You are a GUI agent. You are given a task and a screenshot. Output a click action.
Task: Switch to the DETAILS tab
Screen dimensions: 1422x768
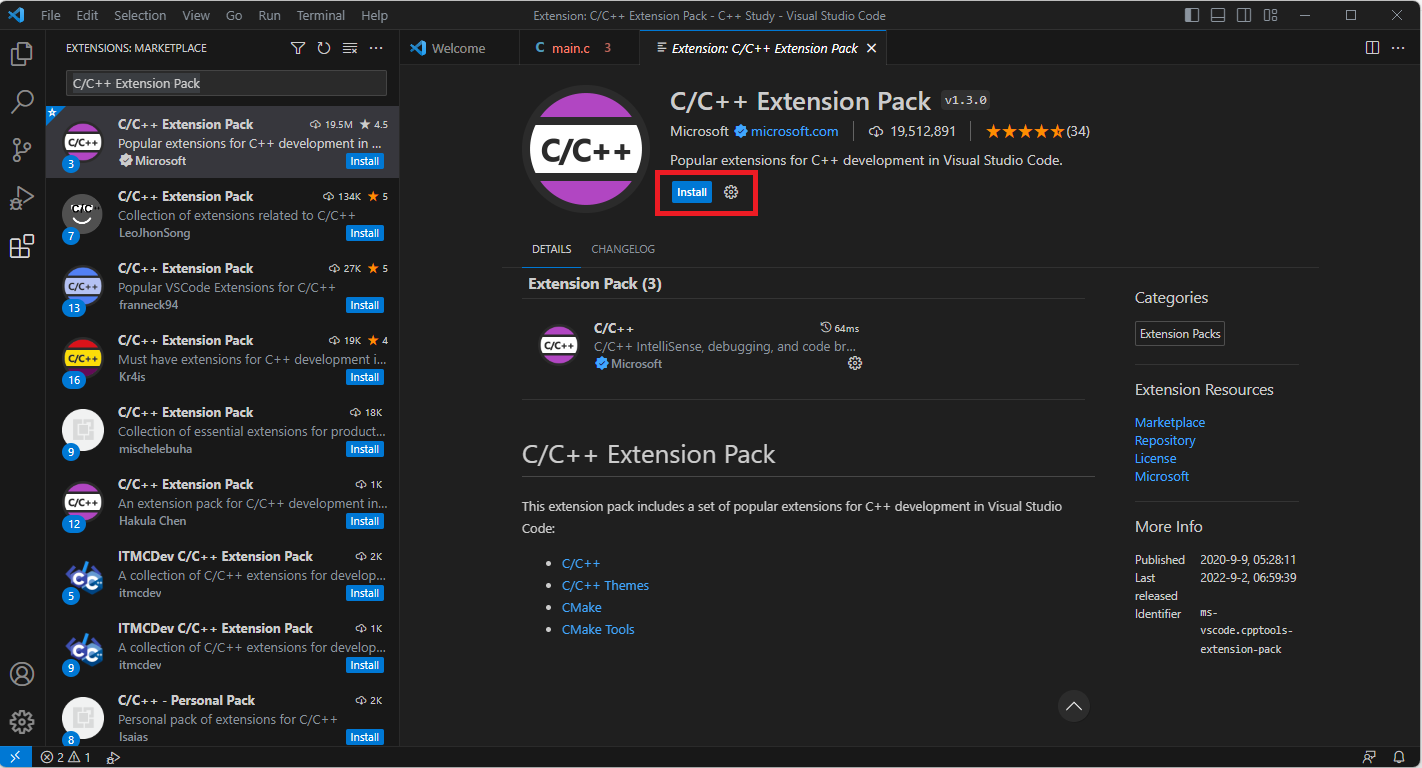point(551,249)
